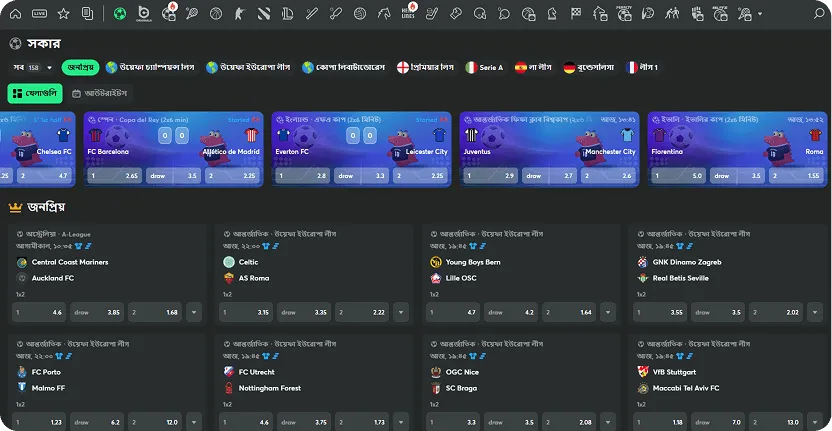The height and width of the screenshot is (431, 832).
Task: Filter by বুন্দেসলিগা league
Action: tap(588, 67)
